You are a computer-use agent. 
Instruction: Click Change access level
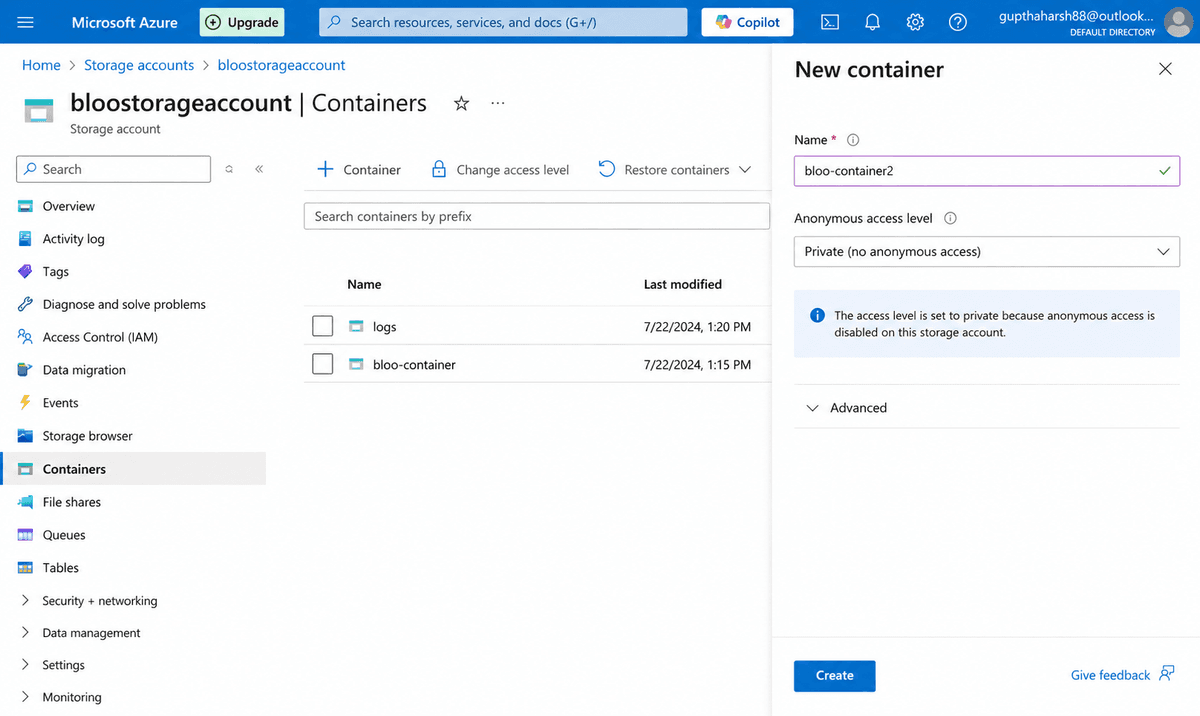(x=500, y=170)
